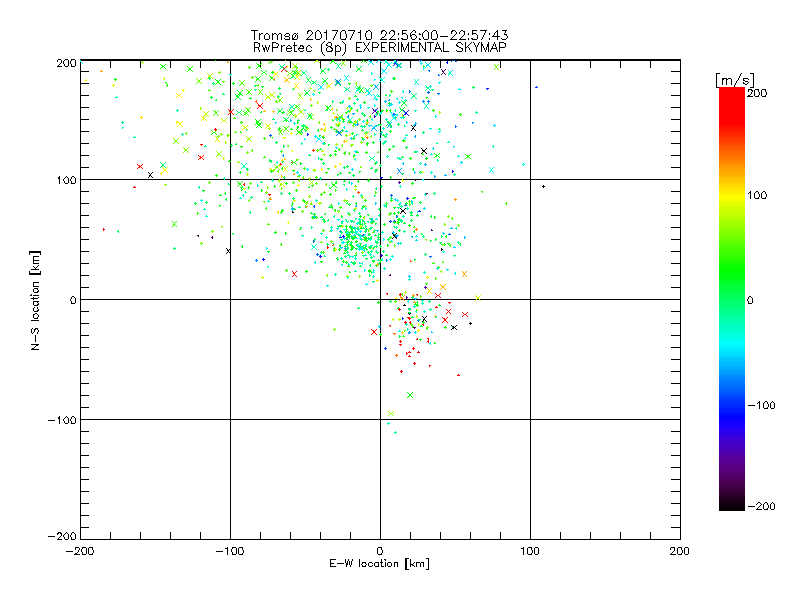Click the colorbar label '-200'
The image size is (800, 600).
point(761,506)
